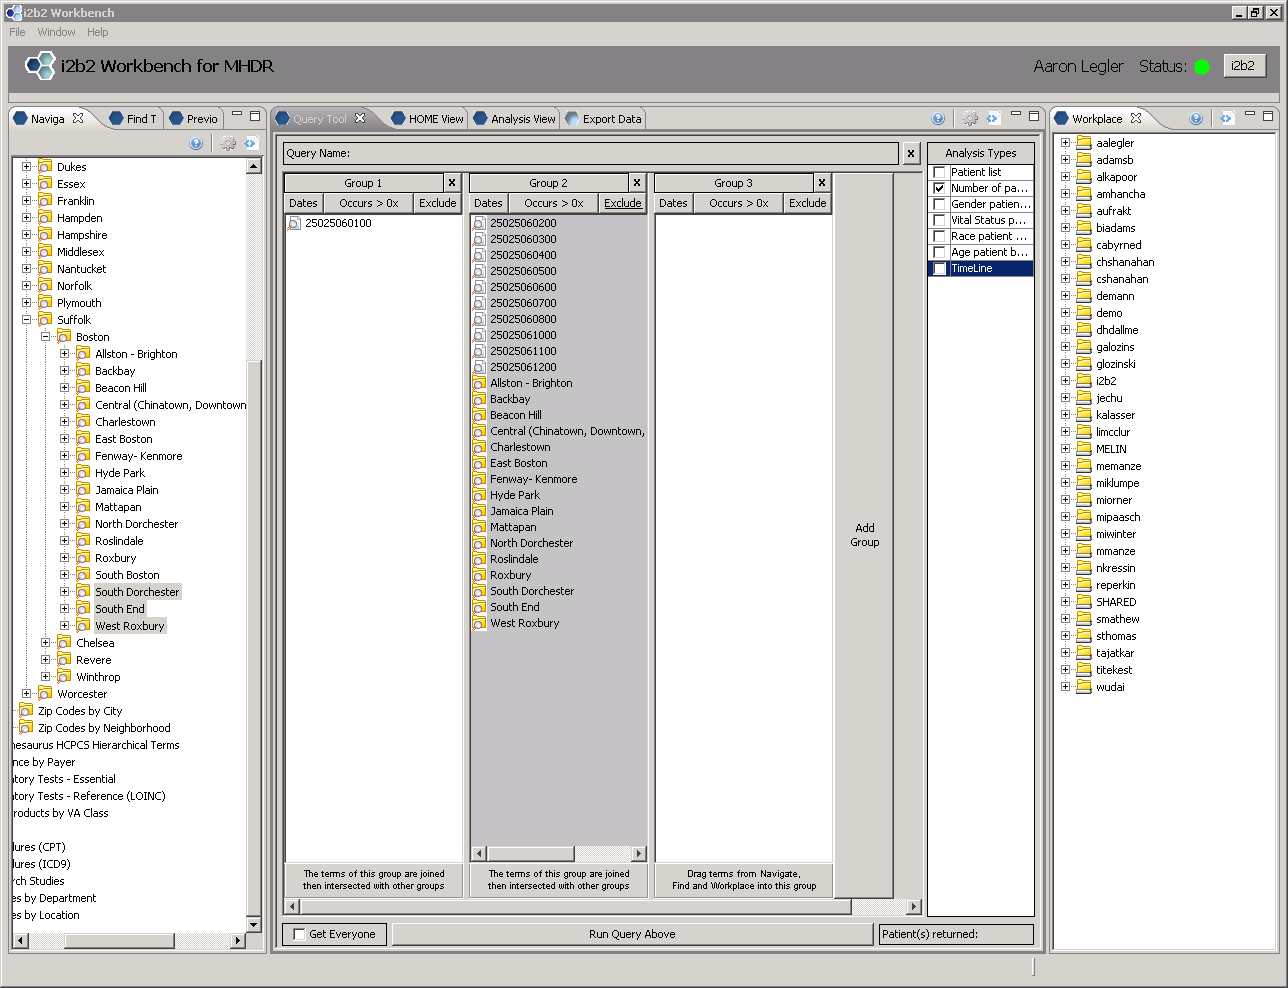
Task: Enable the Patient list analysis type
Action: pyautogui.click(x=939, y=172)
